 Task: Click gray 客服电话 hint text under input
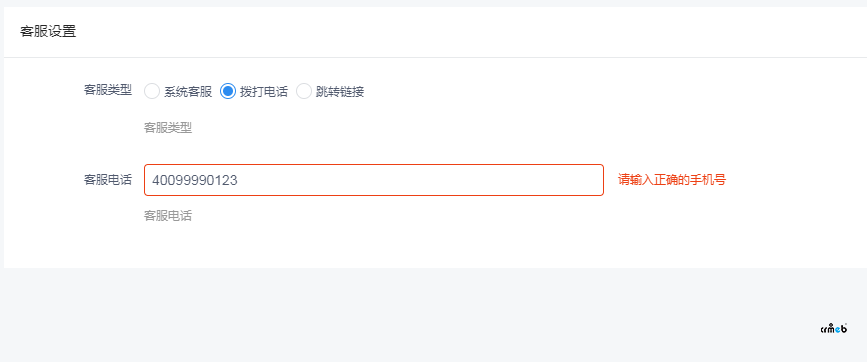point(168,216)
